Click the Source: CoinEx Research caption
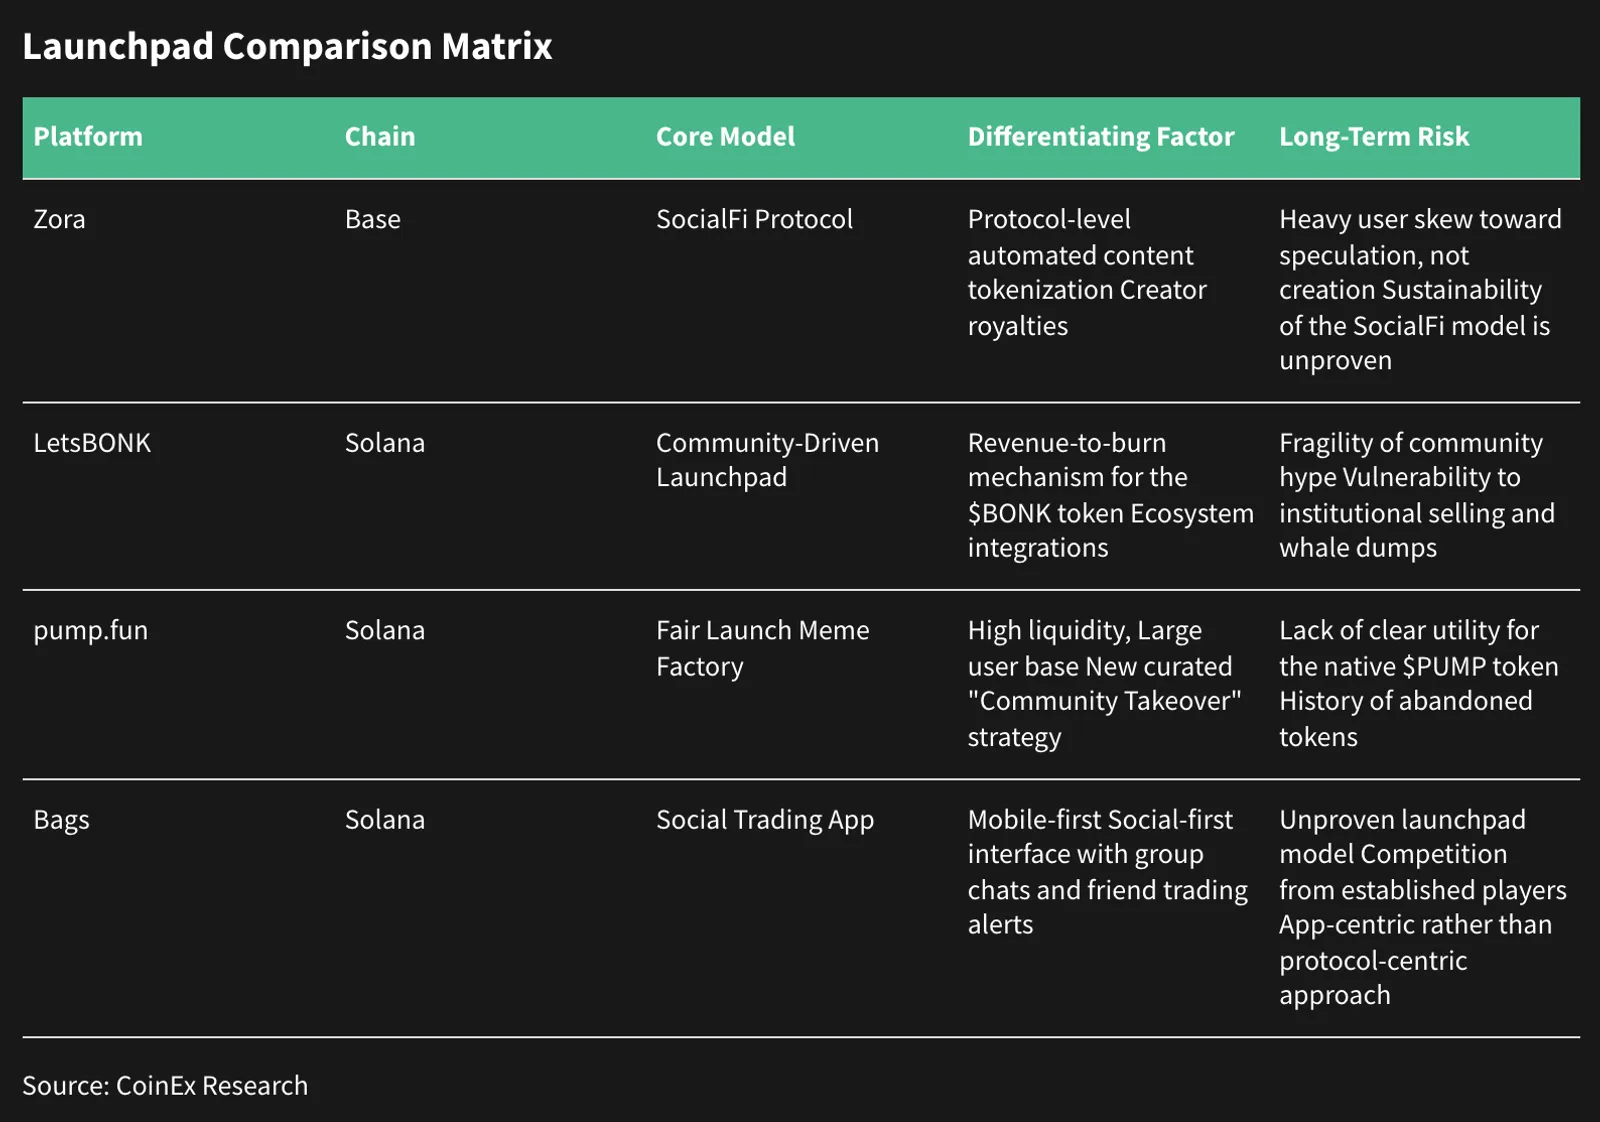The height and width of the screenshot is (1122, 1600). click(165, 1086)
